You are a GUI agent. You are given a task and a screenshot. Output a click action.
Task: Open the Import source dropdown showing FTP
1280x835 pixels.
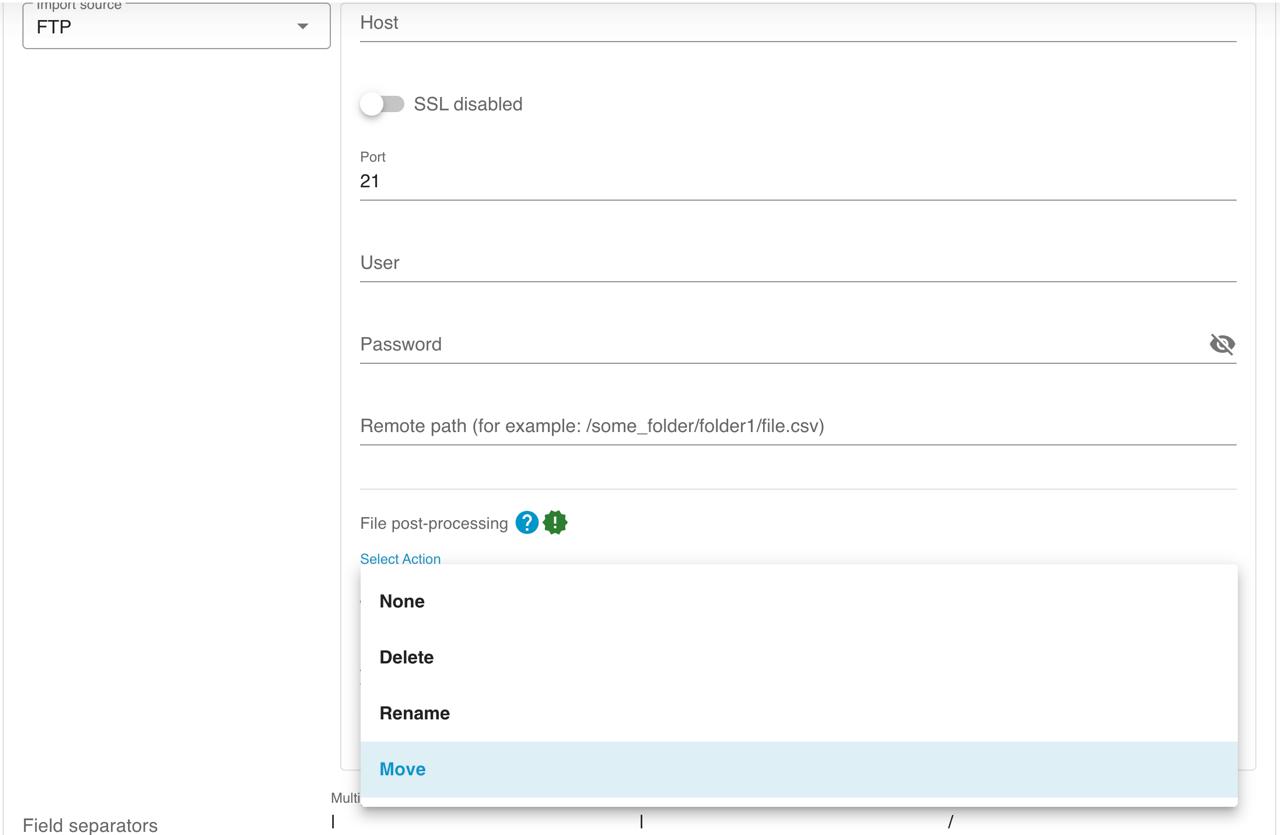176,26
